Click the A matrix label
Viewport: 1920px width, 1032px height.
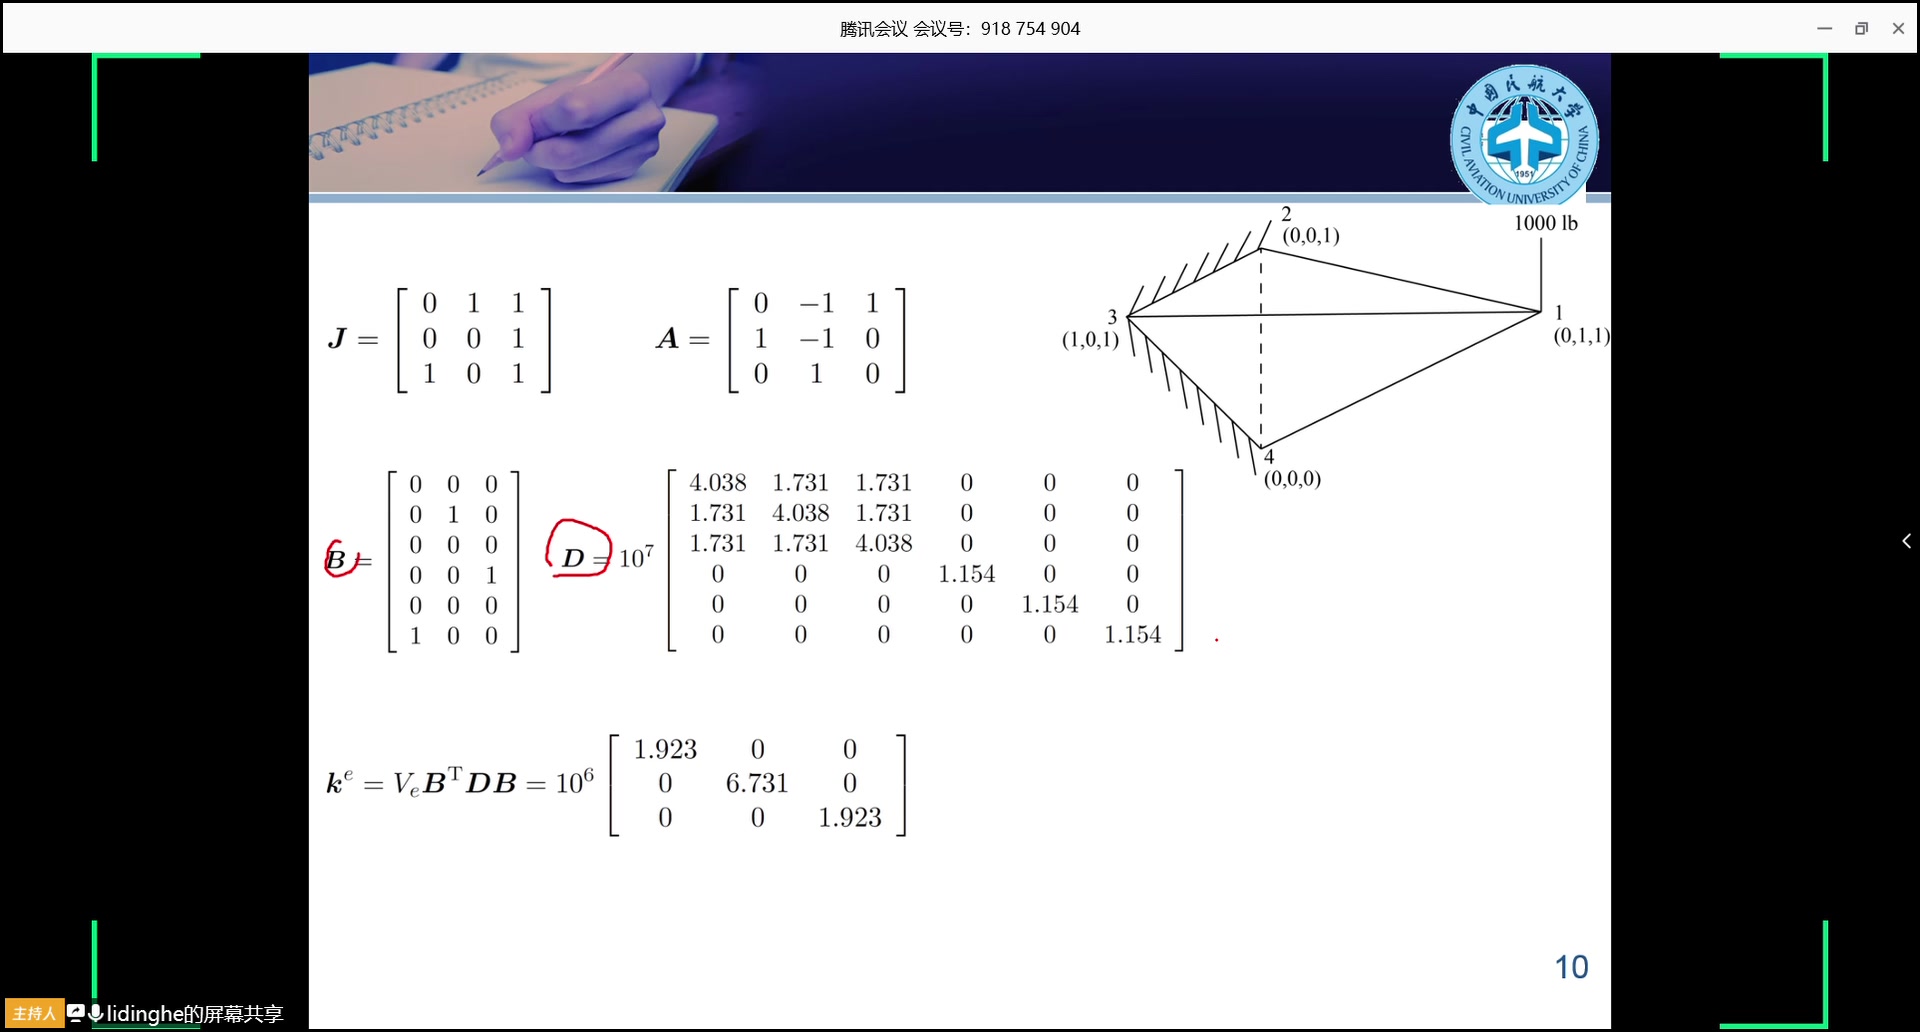[667, 339]
